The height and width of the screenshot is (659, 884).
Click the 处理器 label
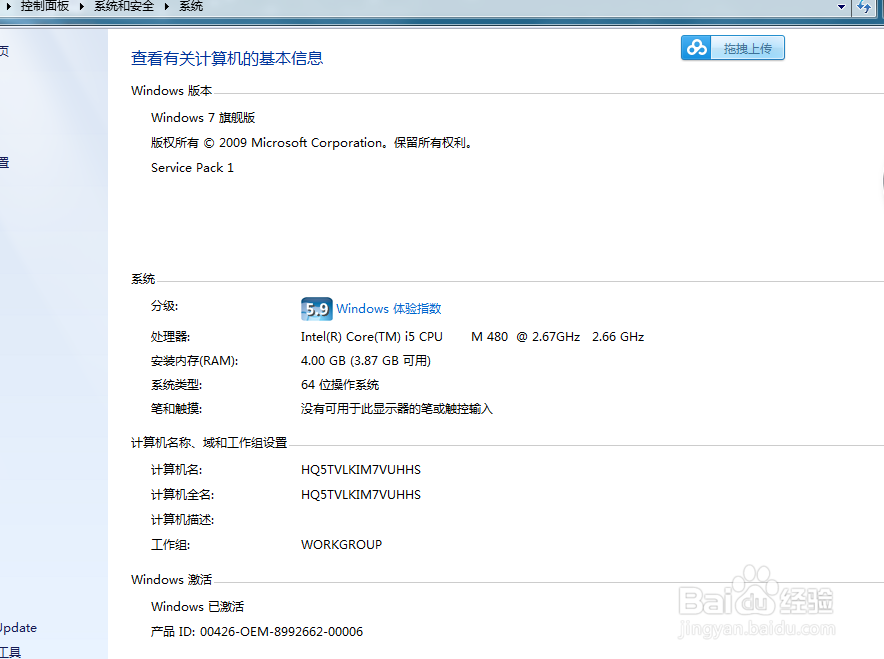coord(171,337)
